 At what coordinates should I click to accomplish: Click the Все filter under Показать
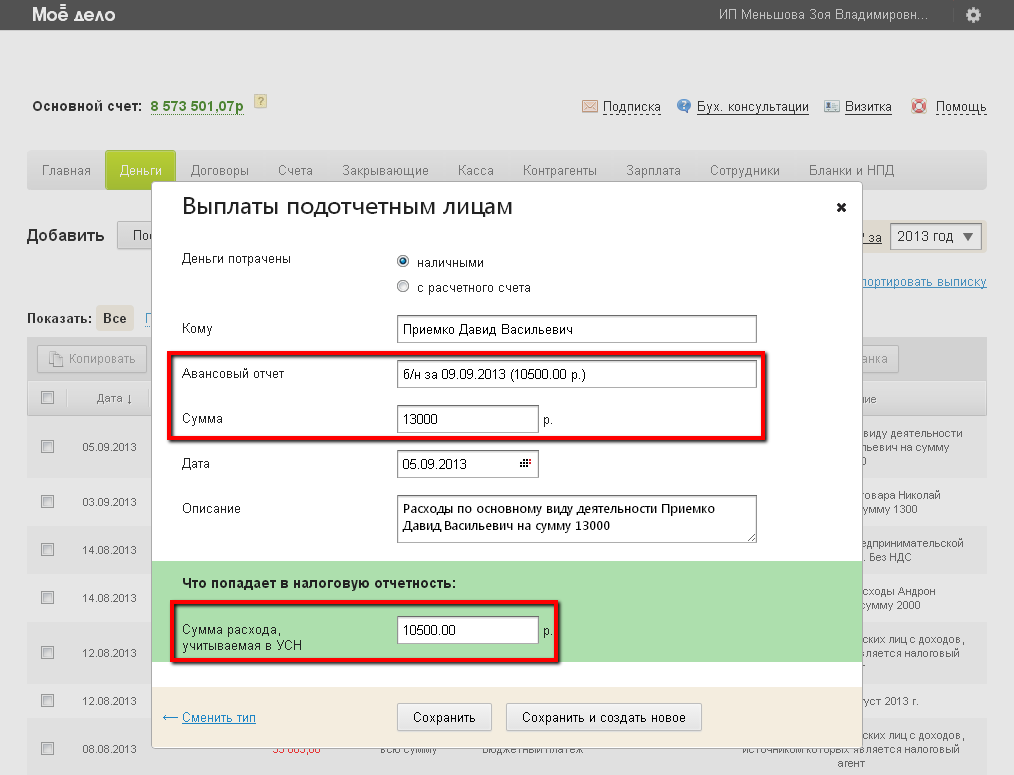click(114, 318)
